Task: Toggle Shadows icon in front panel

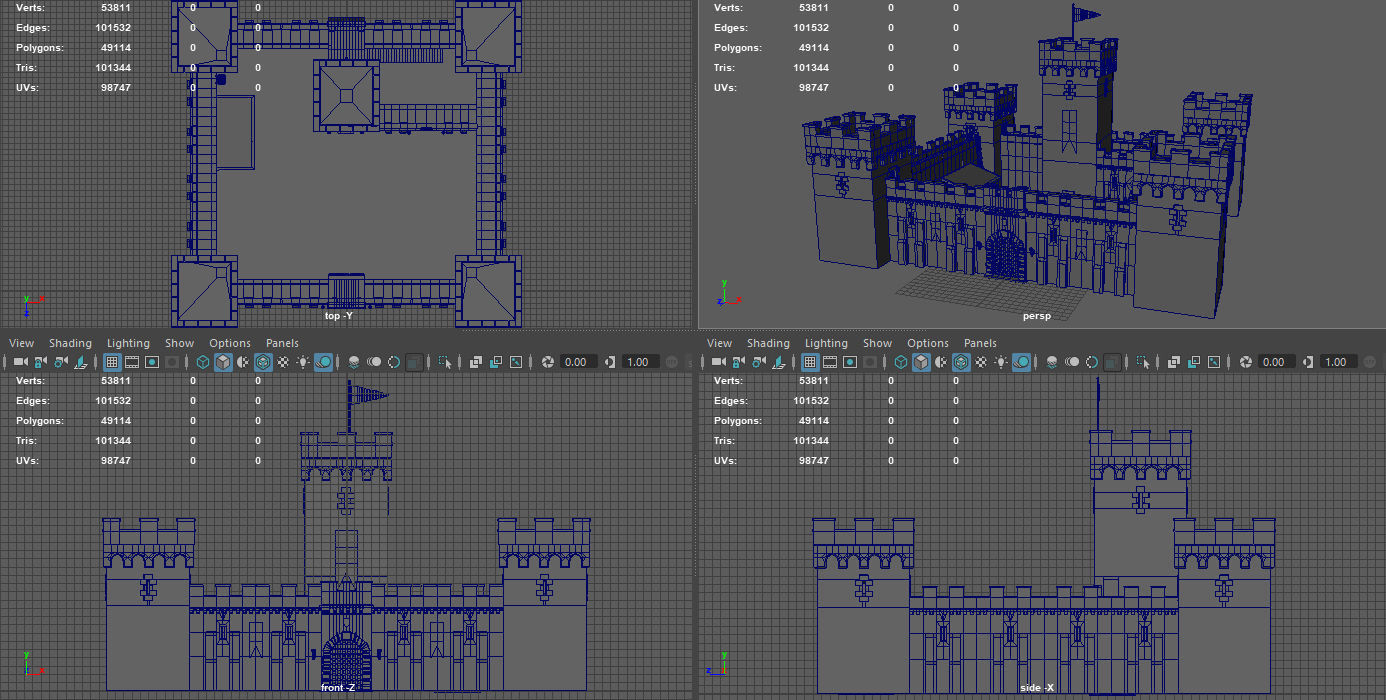Action: pyautogui.click(x=324, y=362)
